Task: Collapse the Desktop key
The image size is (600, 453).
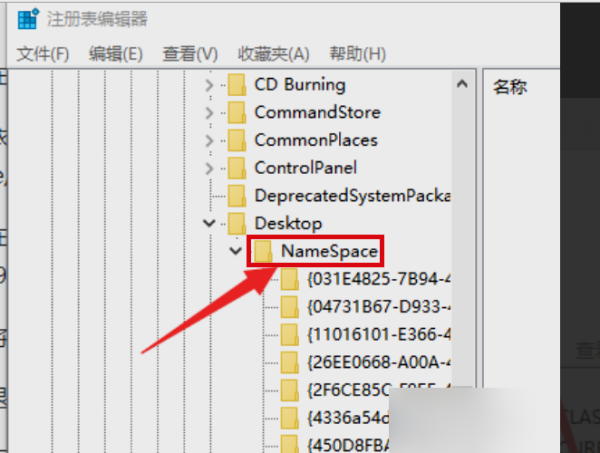Action: point(209,223)
